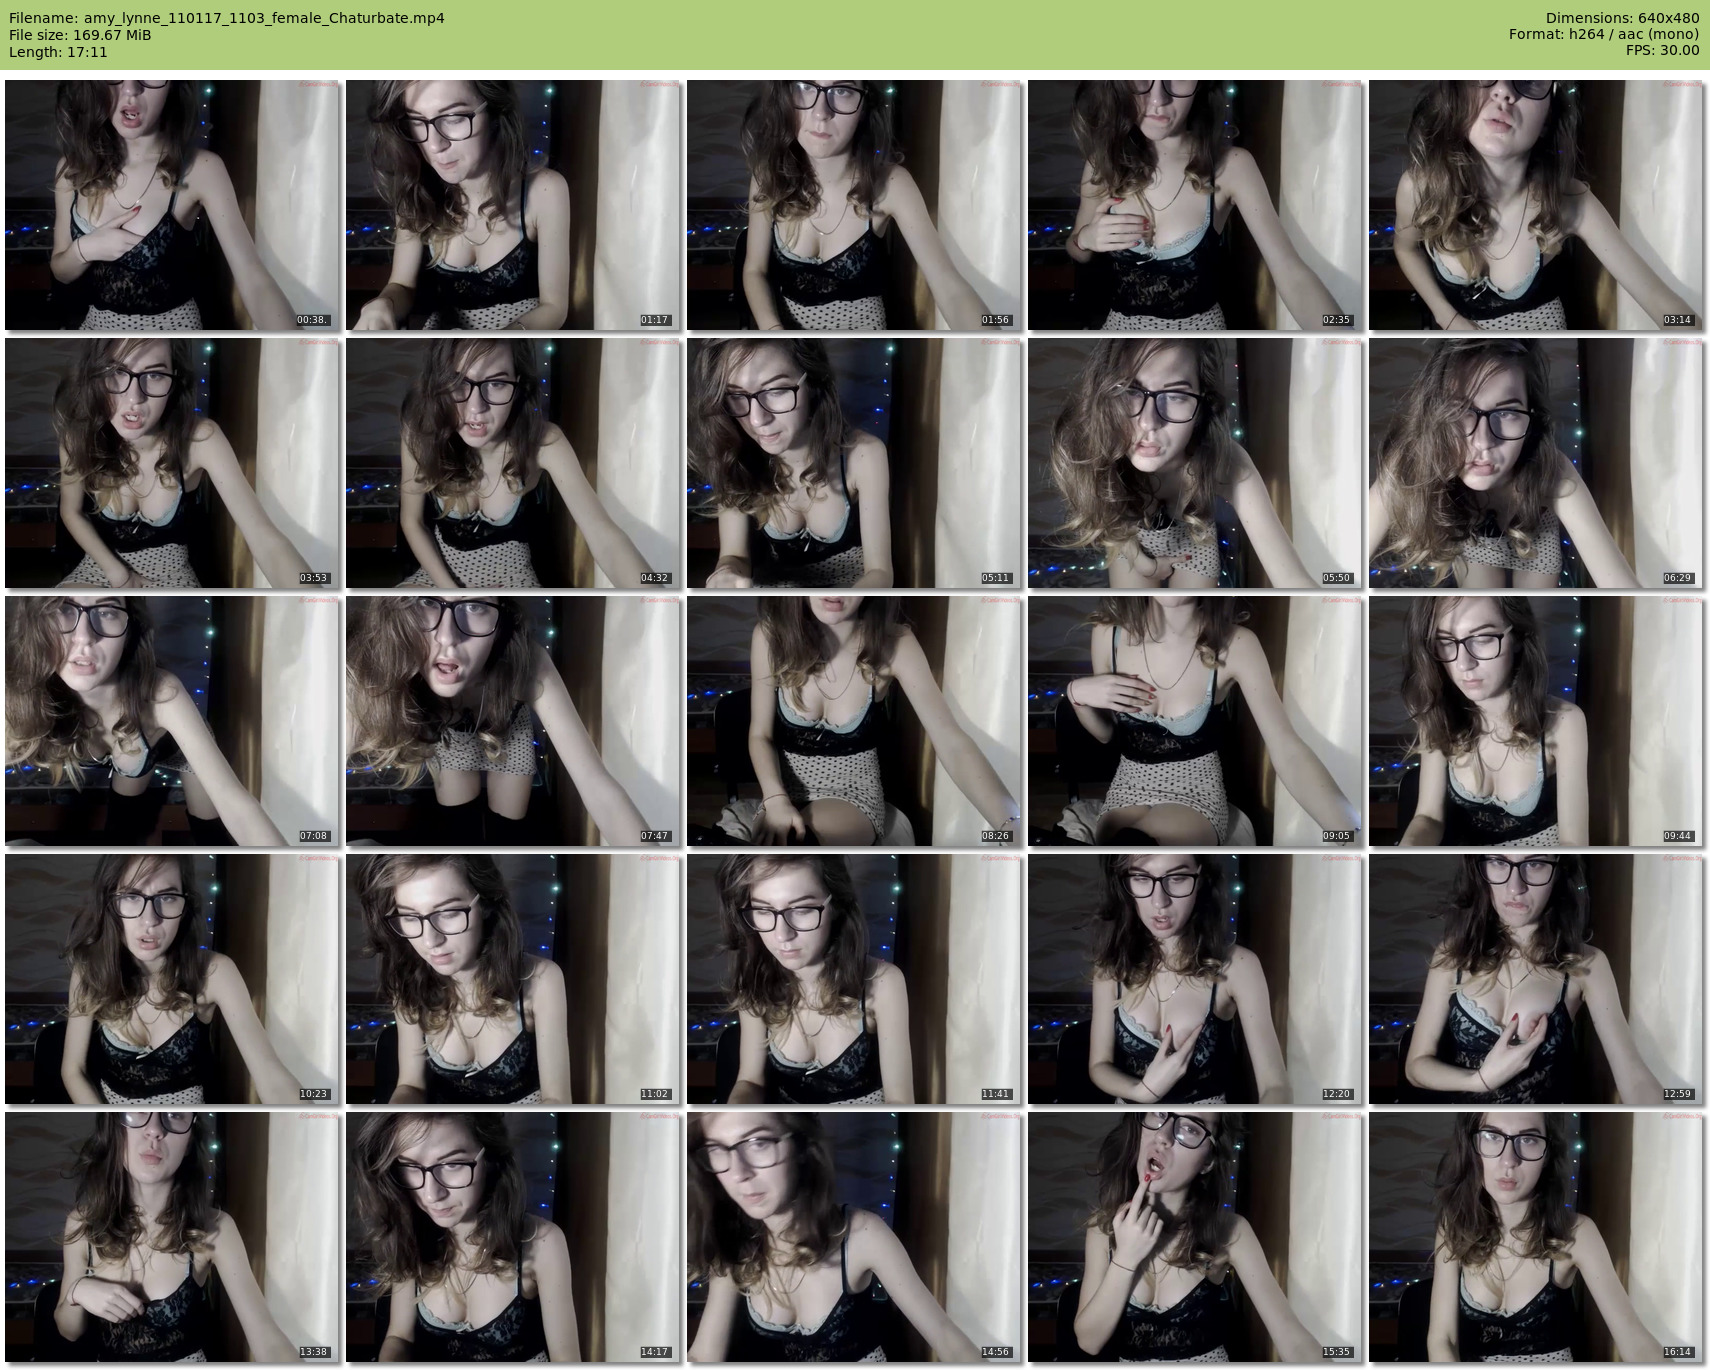The width and height of the screenshot is (1710, 1370).
Task: Click the frame marked 09:44
Action: (1536, 721)
